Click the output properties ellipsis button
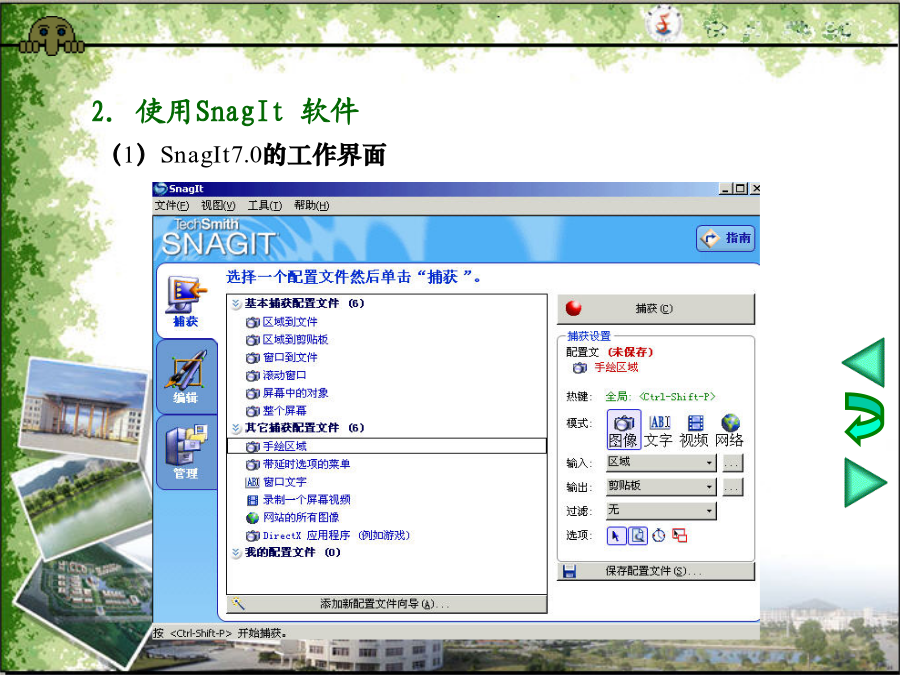 pyautogui.click(x=732, y=487)
